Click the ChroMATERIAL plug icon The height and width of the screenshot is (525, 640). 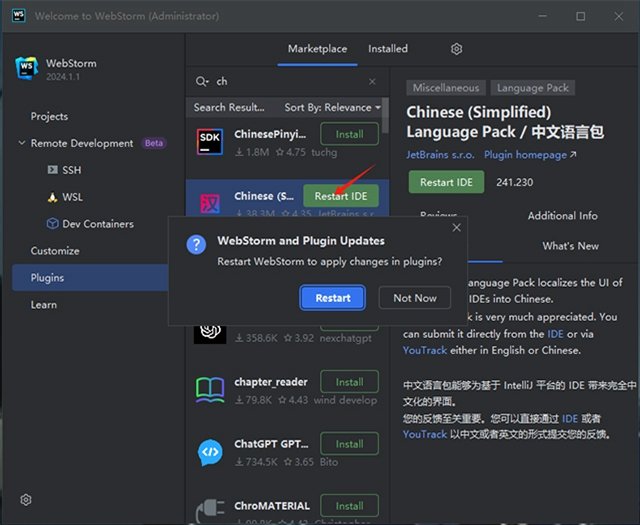pyautogui.click(x=210, y=510)
